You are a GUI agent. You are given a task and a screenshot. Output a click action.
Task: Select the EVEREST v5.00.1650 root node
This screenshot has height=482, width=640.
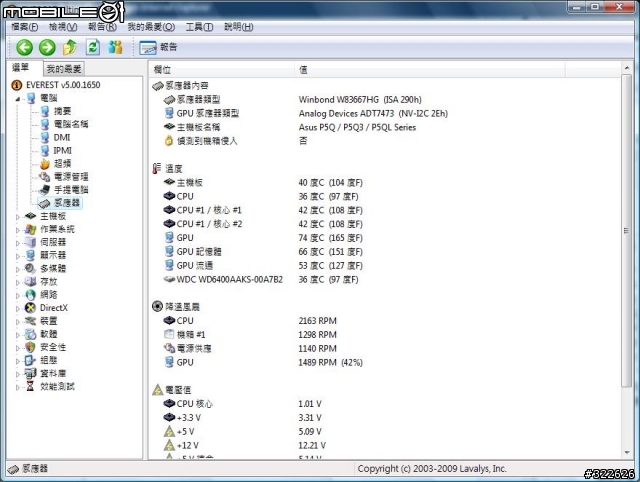63,85
